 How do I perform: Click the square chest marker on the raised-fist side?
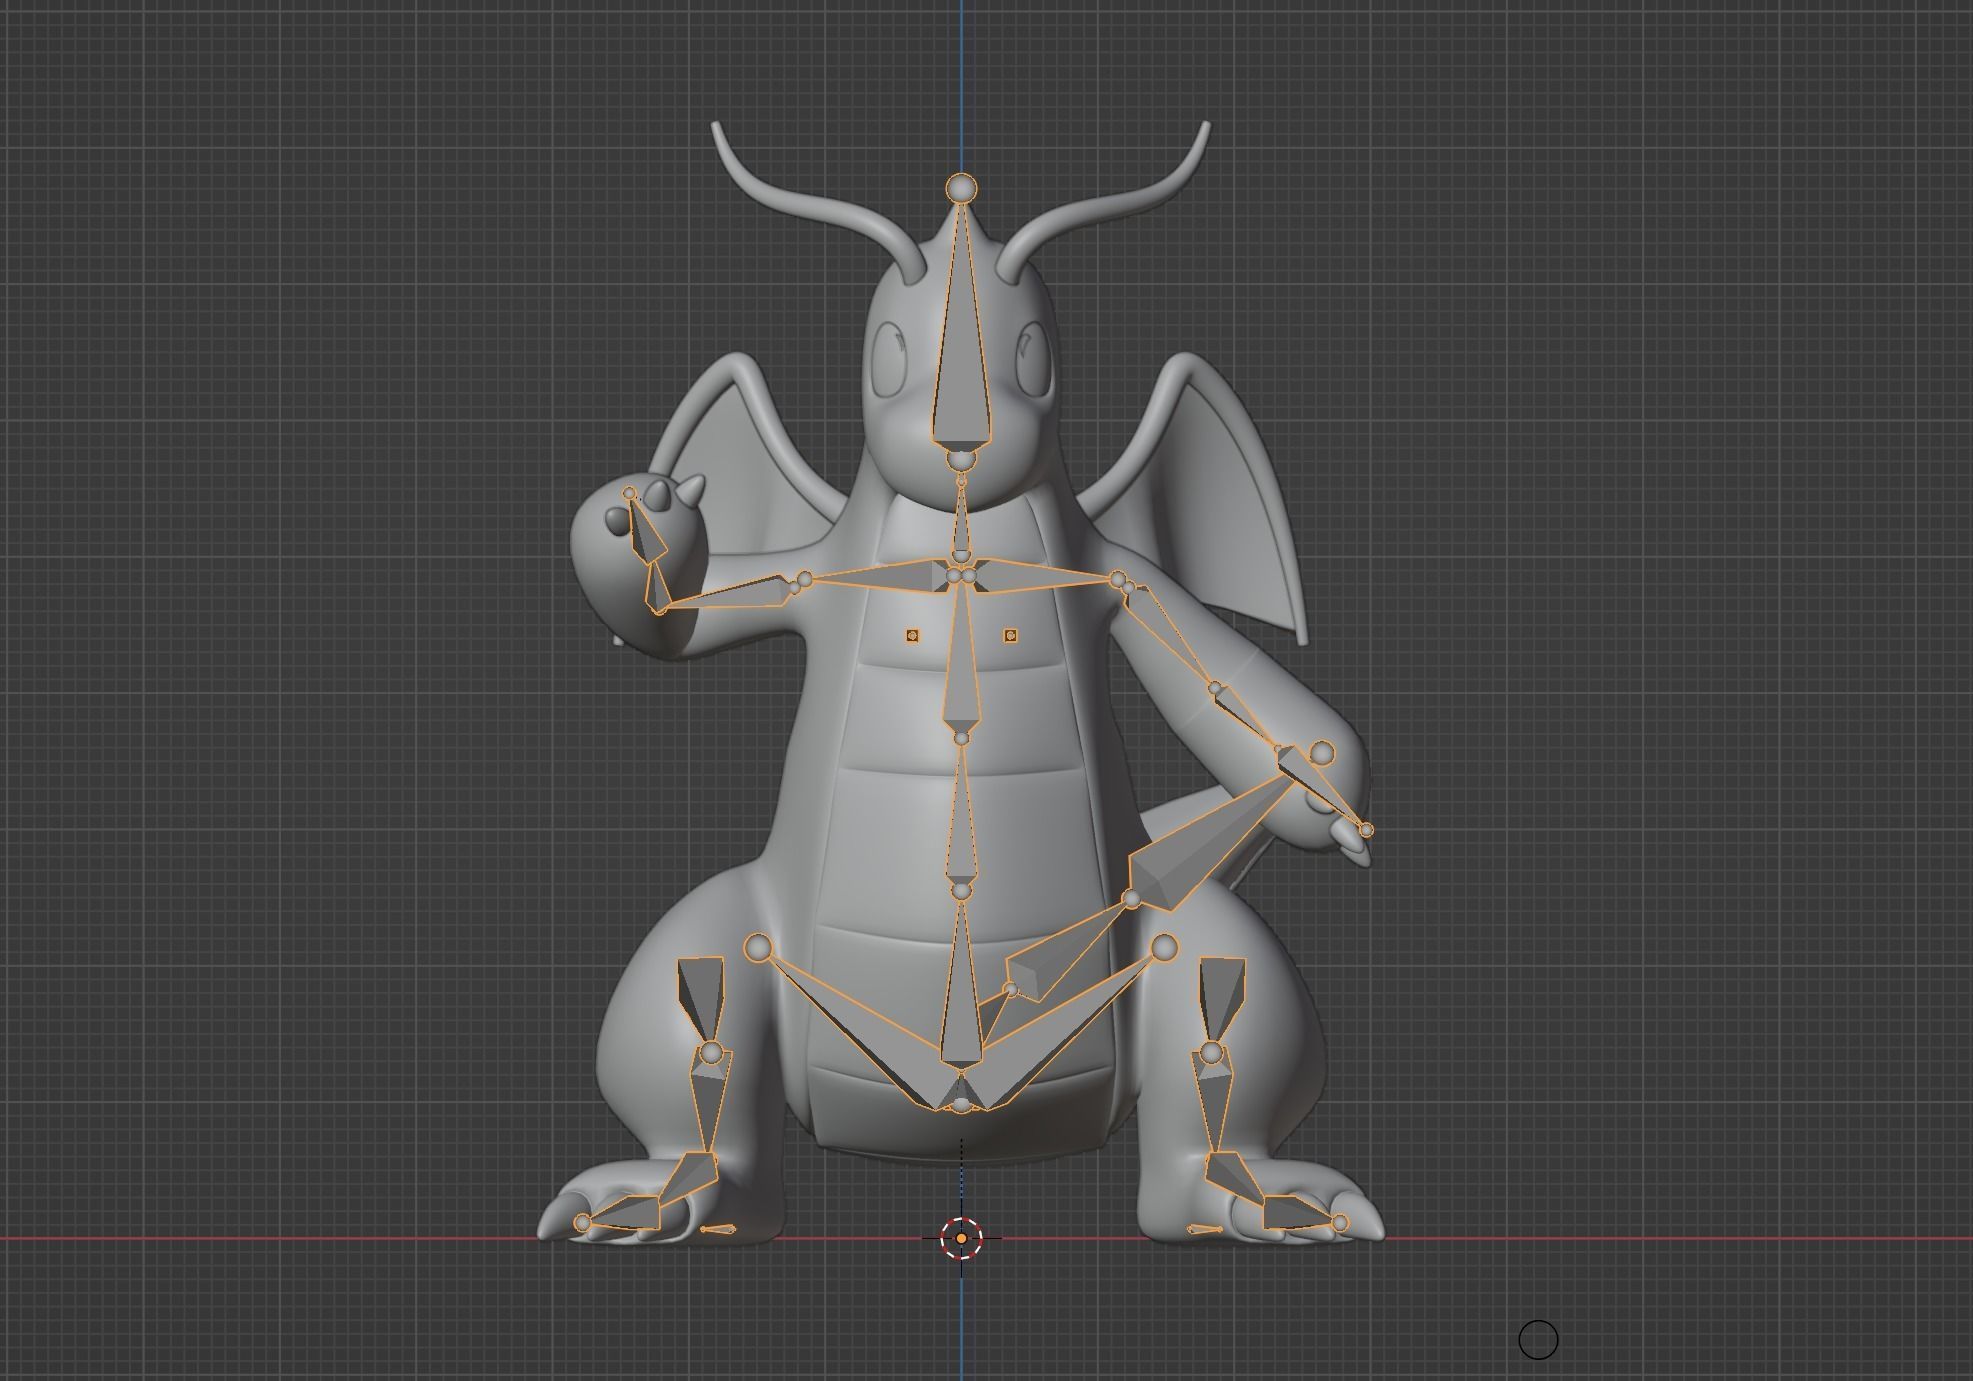tap(912, 635)
